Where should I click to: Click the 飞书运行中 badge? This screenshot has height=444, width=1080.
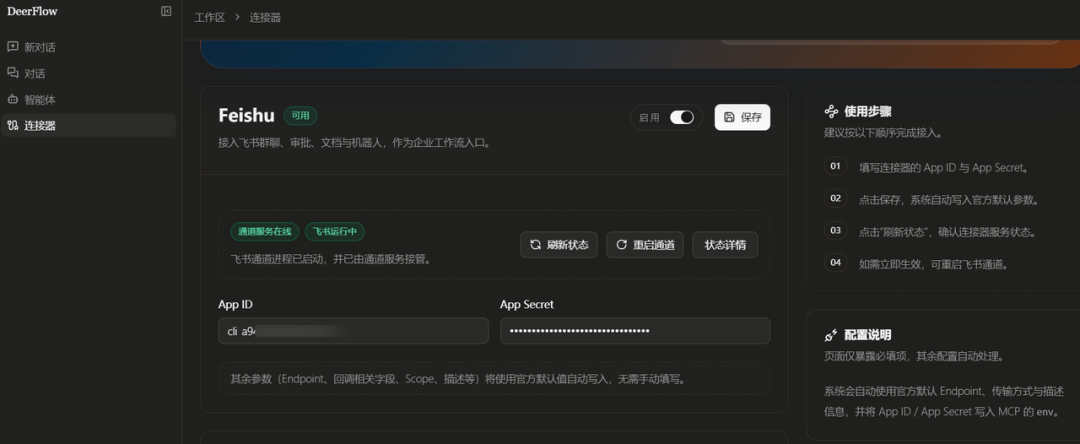coord(335,232)
